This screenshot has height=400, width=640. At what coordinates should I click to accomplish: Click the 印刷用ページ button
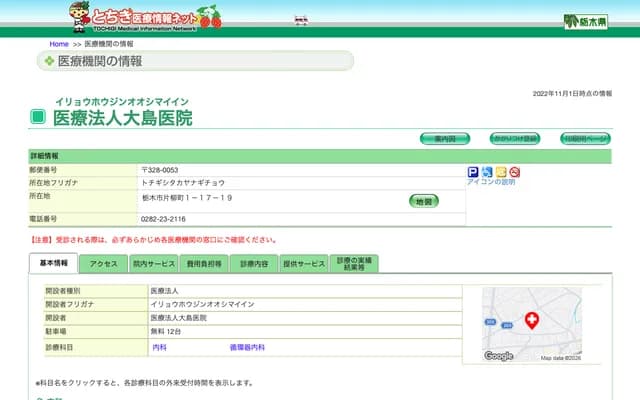tap(585, 139)
